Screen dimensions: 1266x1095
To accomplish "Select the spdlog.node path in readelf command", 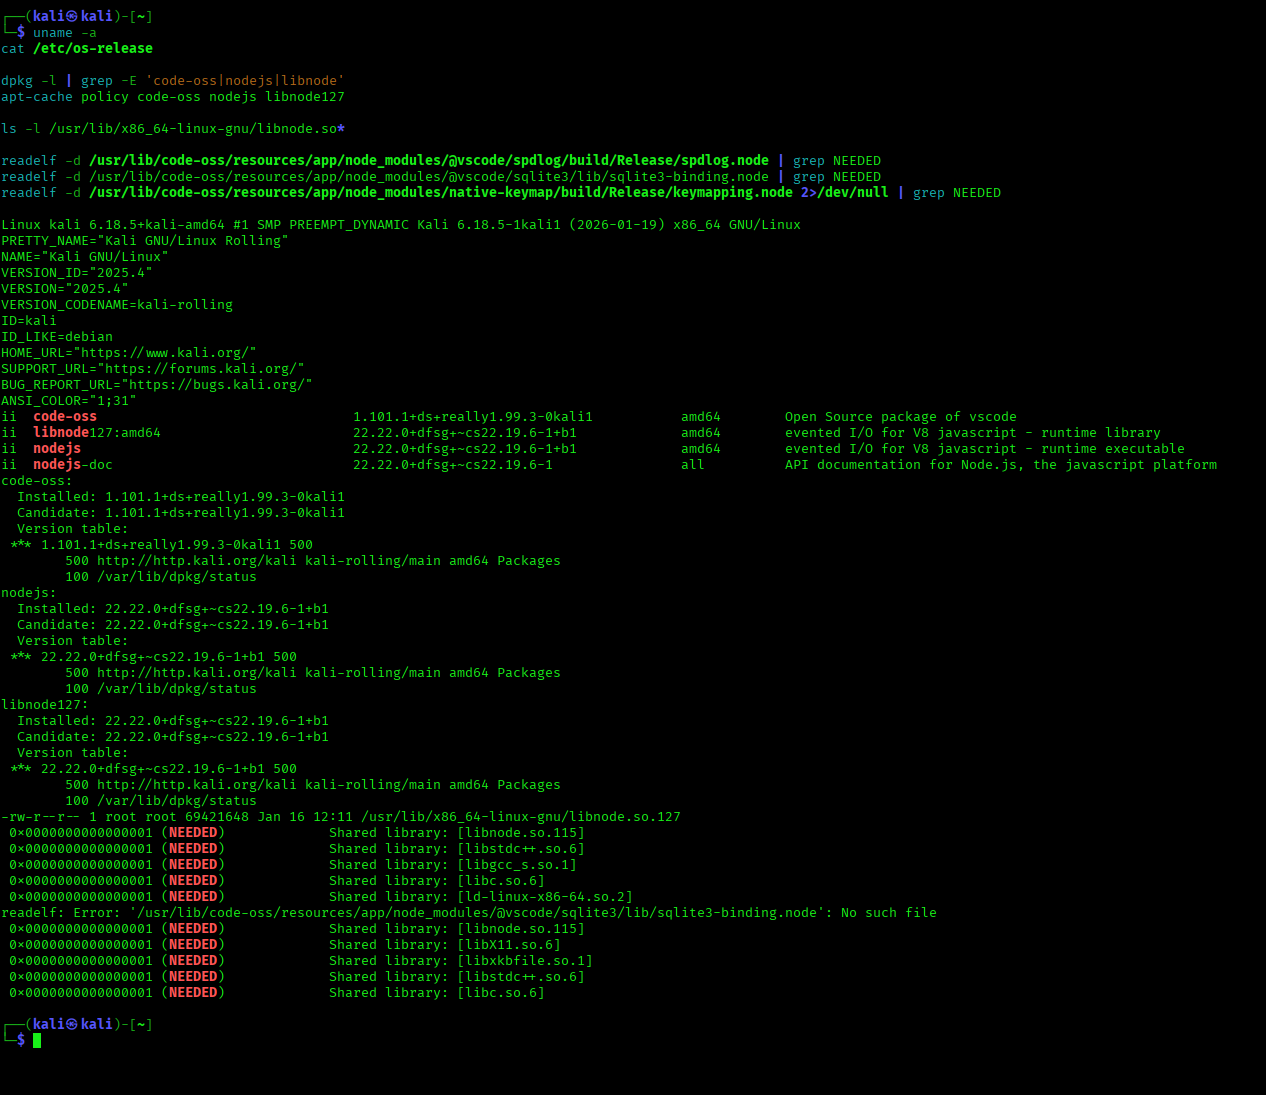I will pos(428,161).
